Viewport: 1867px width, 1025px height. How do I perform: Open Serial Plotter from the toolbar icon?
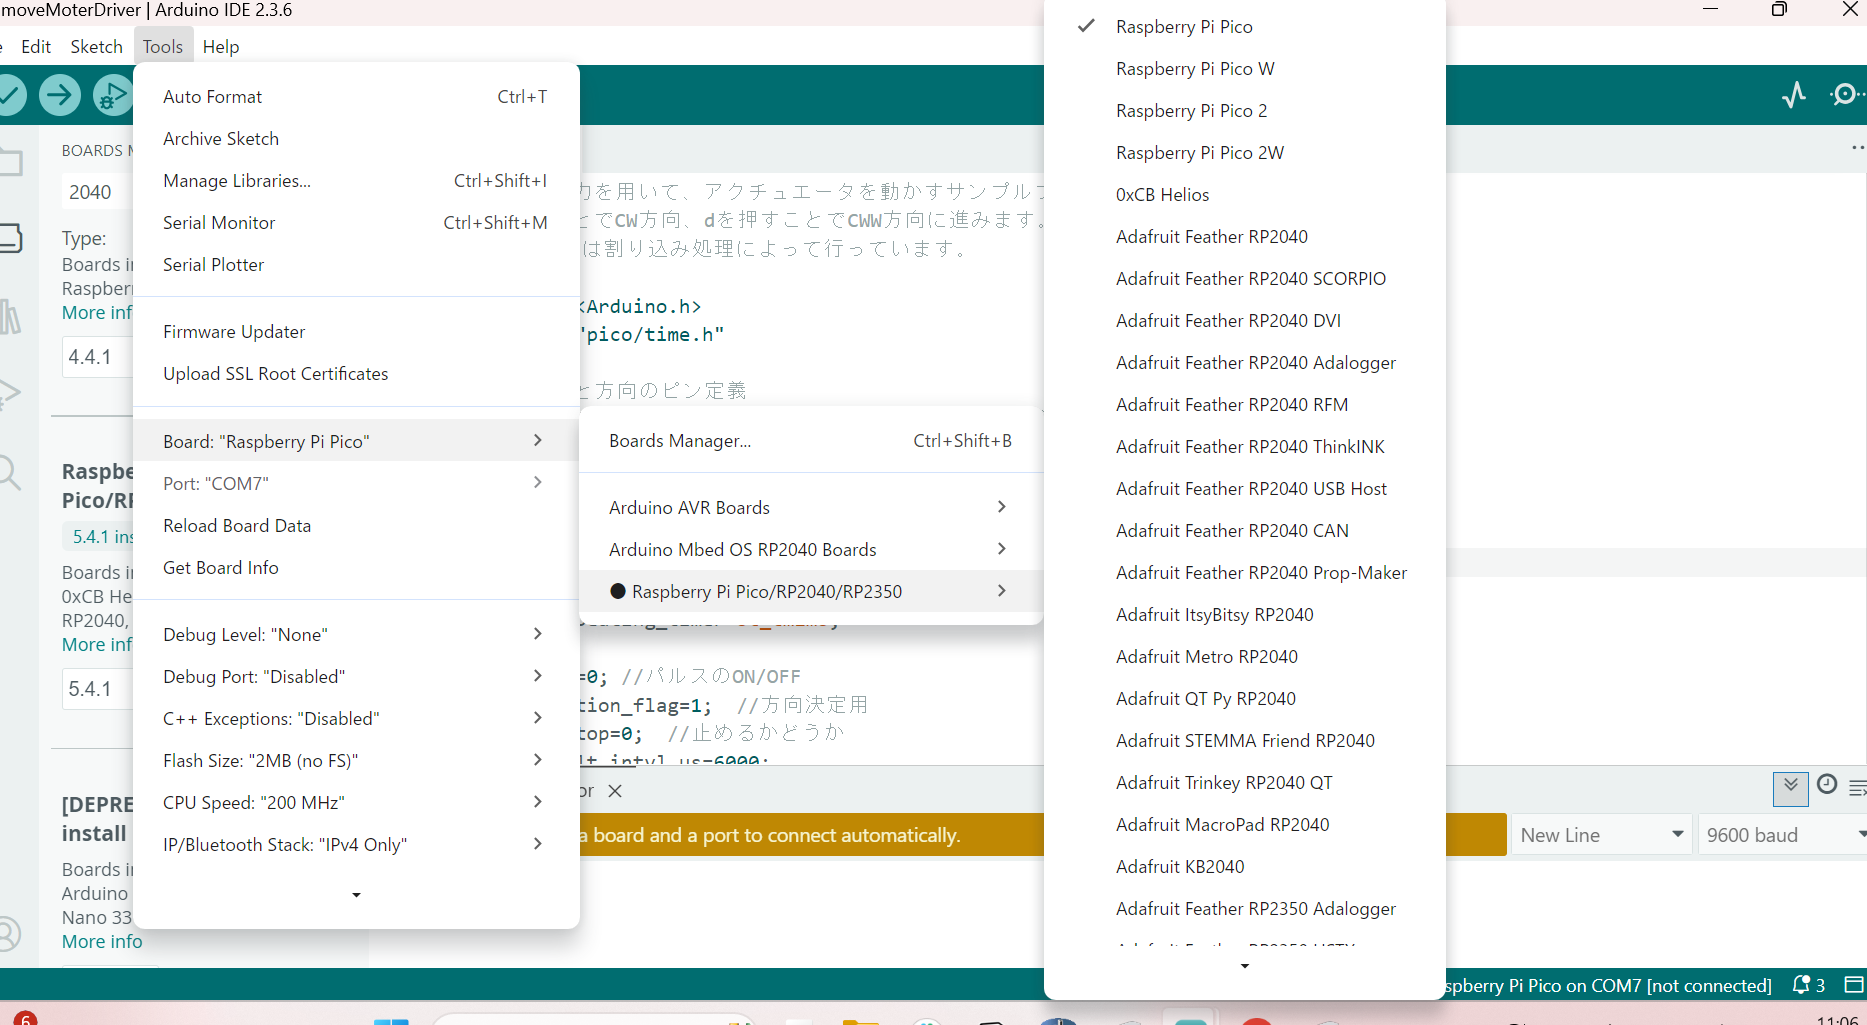click(1794, 95)
